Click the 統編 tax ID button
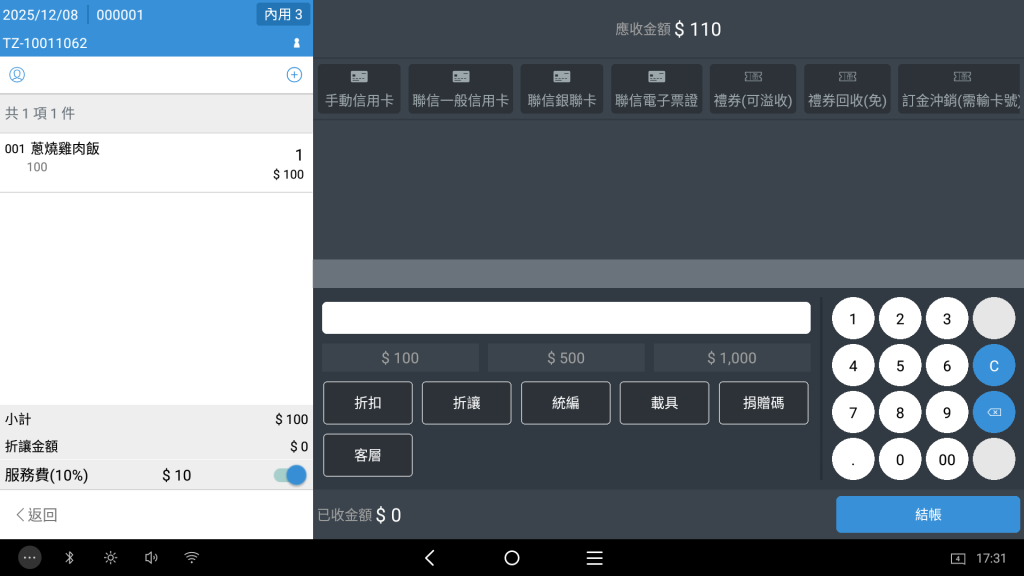Image resolution: width=1024 pixels, height=576 pixels. (565, 403)
